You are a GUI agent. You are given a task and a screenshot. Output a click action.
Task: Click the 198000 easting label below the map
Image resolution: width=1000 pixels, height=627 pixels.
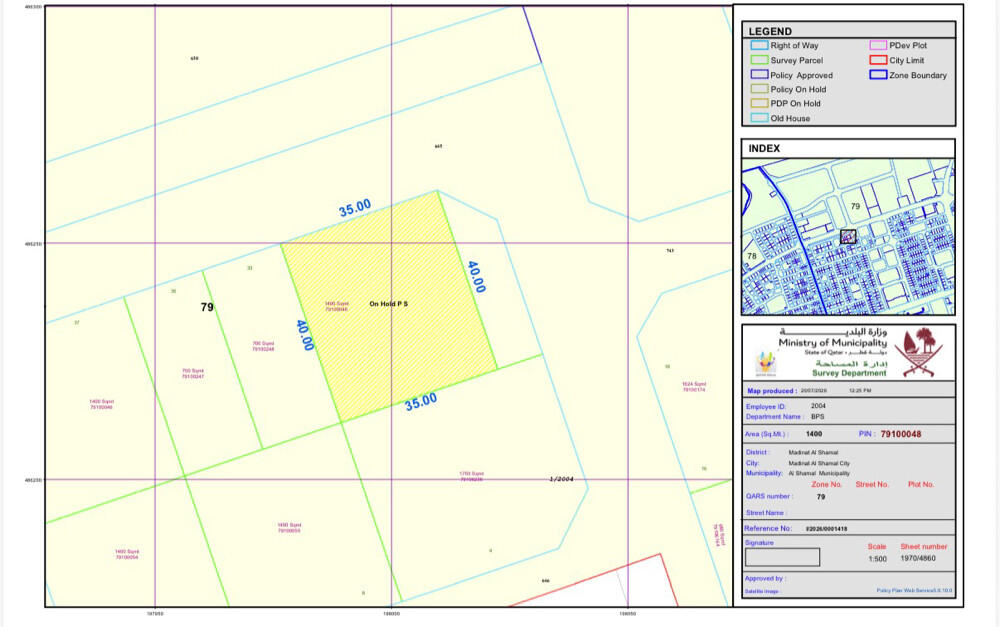coord(392,614)
